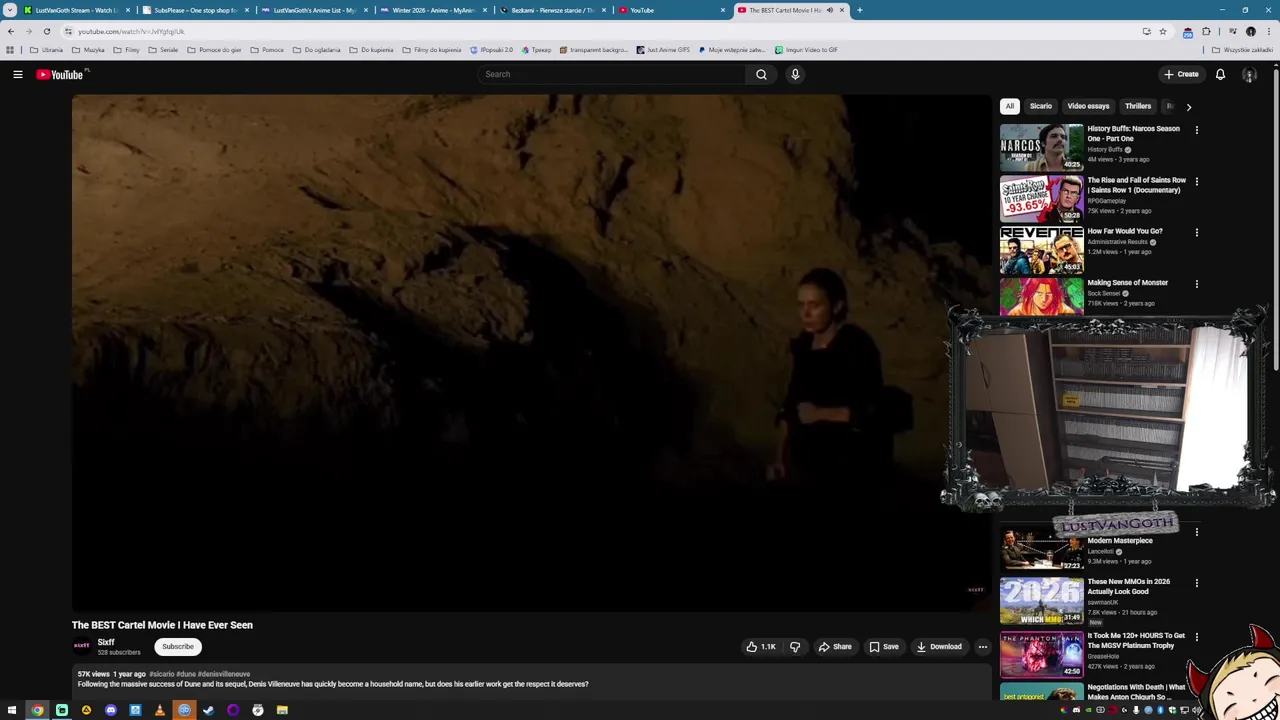Save the video to a playlist
Image resolution: width=1280 pixels, height=720 pixels.
884,647
